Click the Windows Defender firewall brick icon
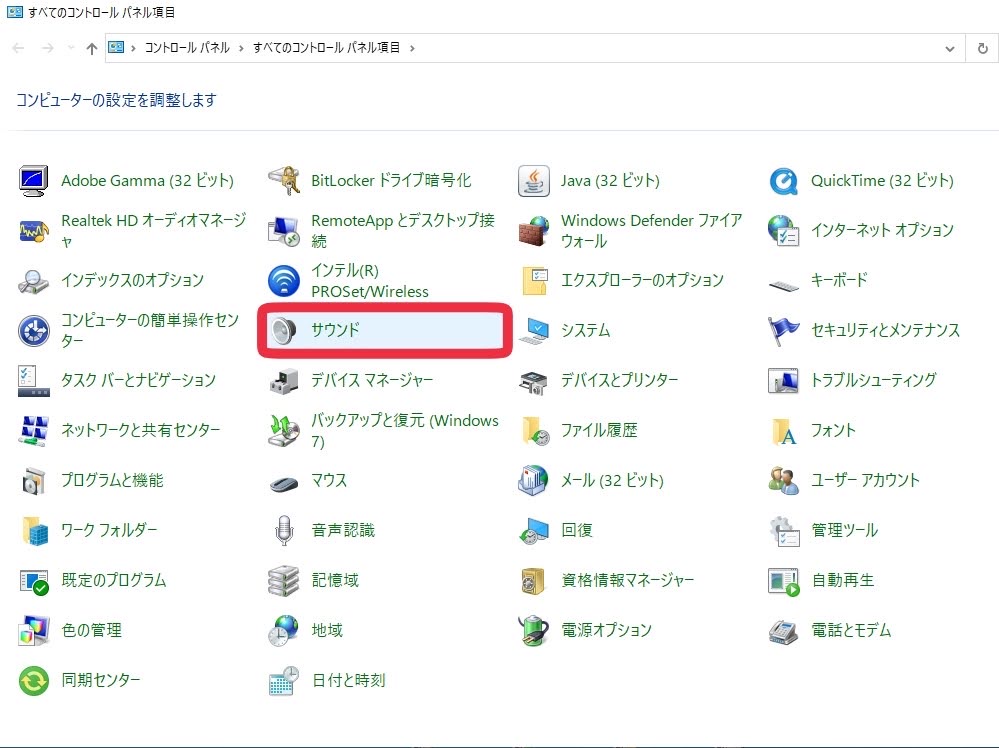 [534, 231]
